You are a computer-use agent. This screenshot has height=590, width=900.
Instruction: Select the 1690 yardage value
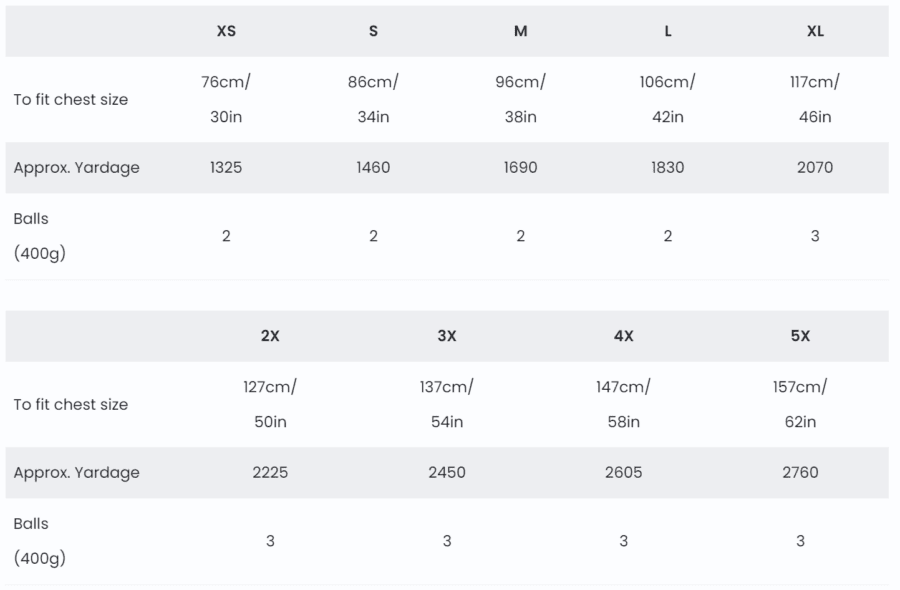520,167
